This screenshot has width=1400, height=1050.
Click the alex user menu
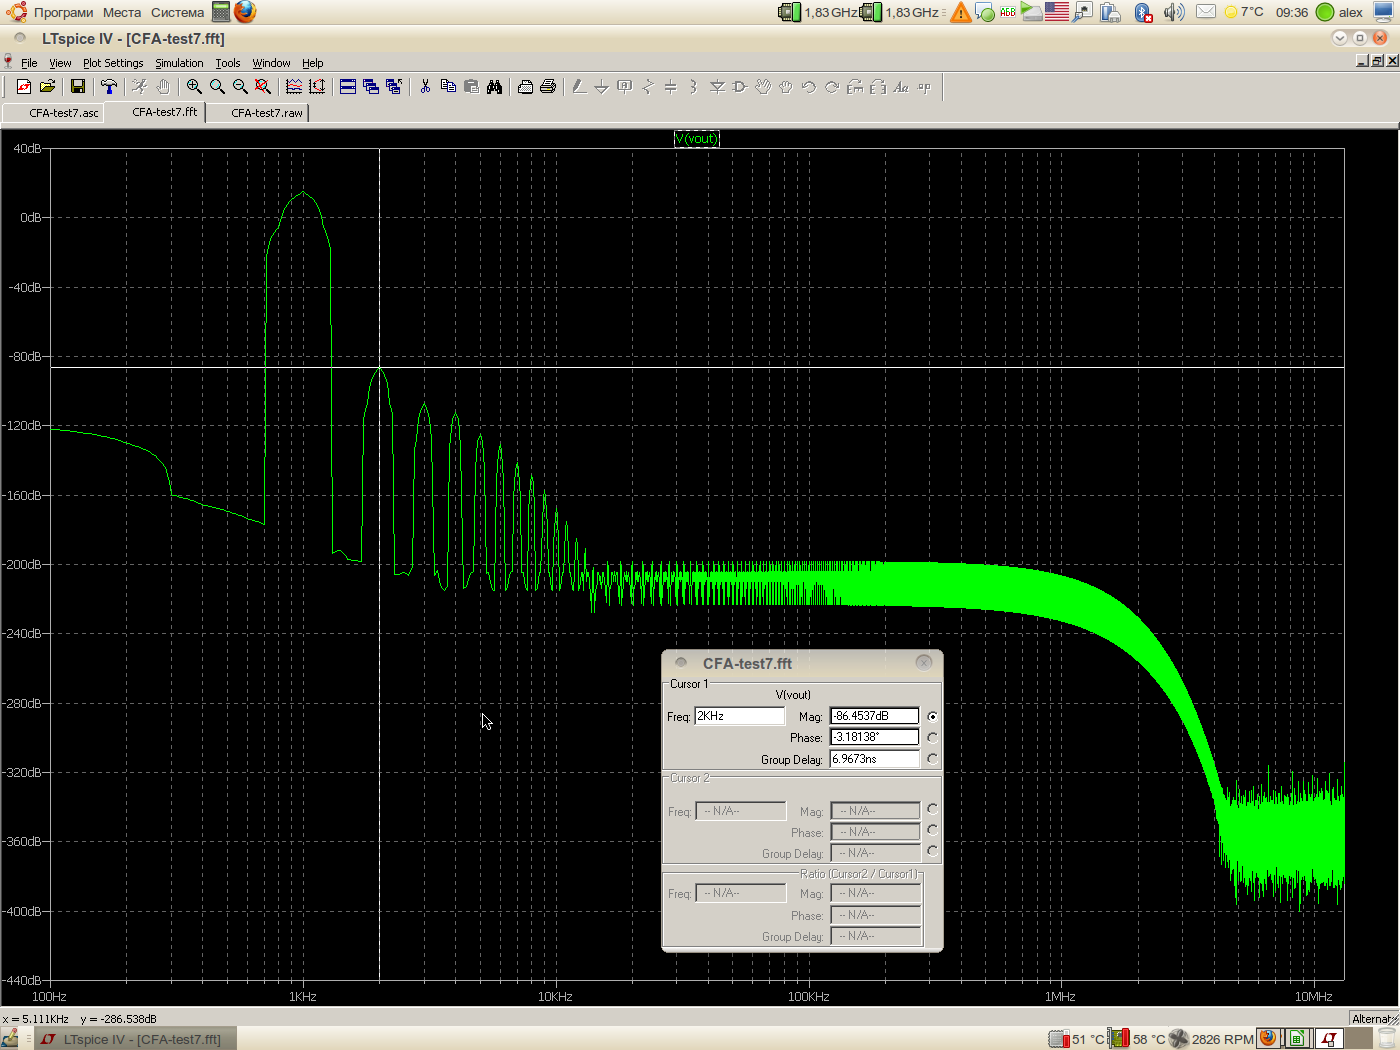(x=1340, y=12)
